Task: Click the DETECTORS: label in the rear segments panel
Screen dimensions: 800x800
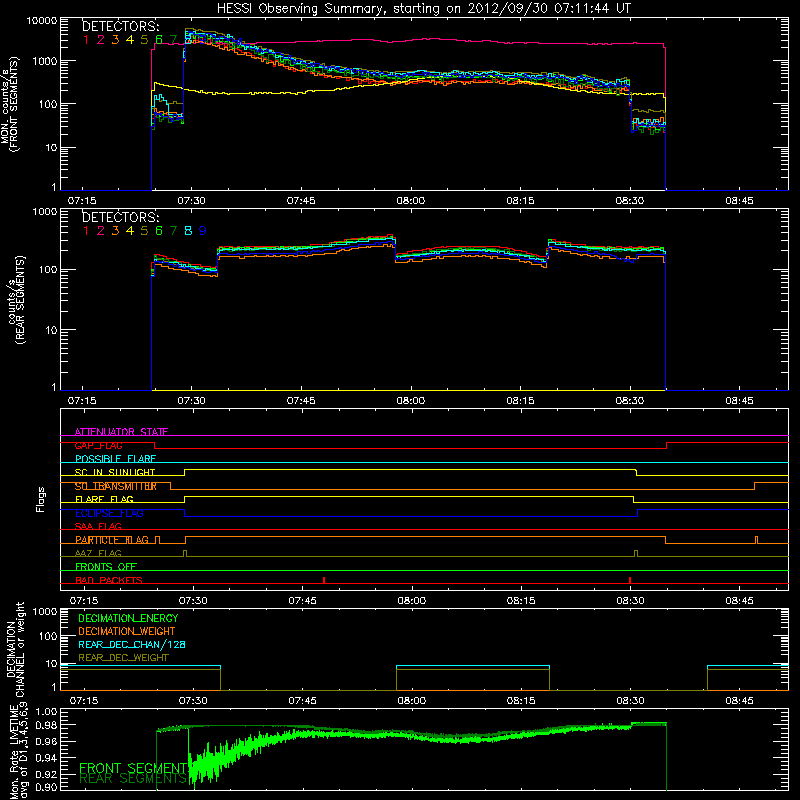Action: [120, 217]
